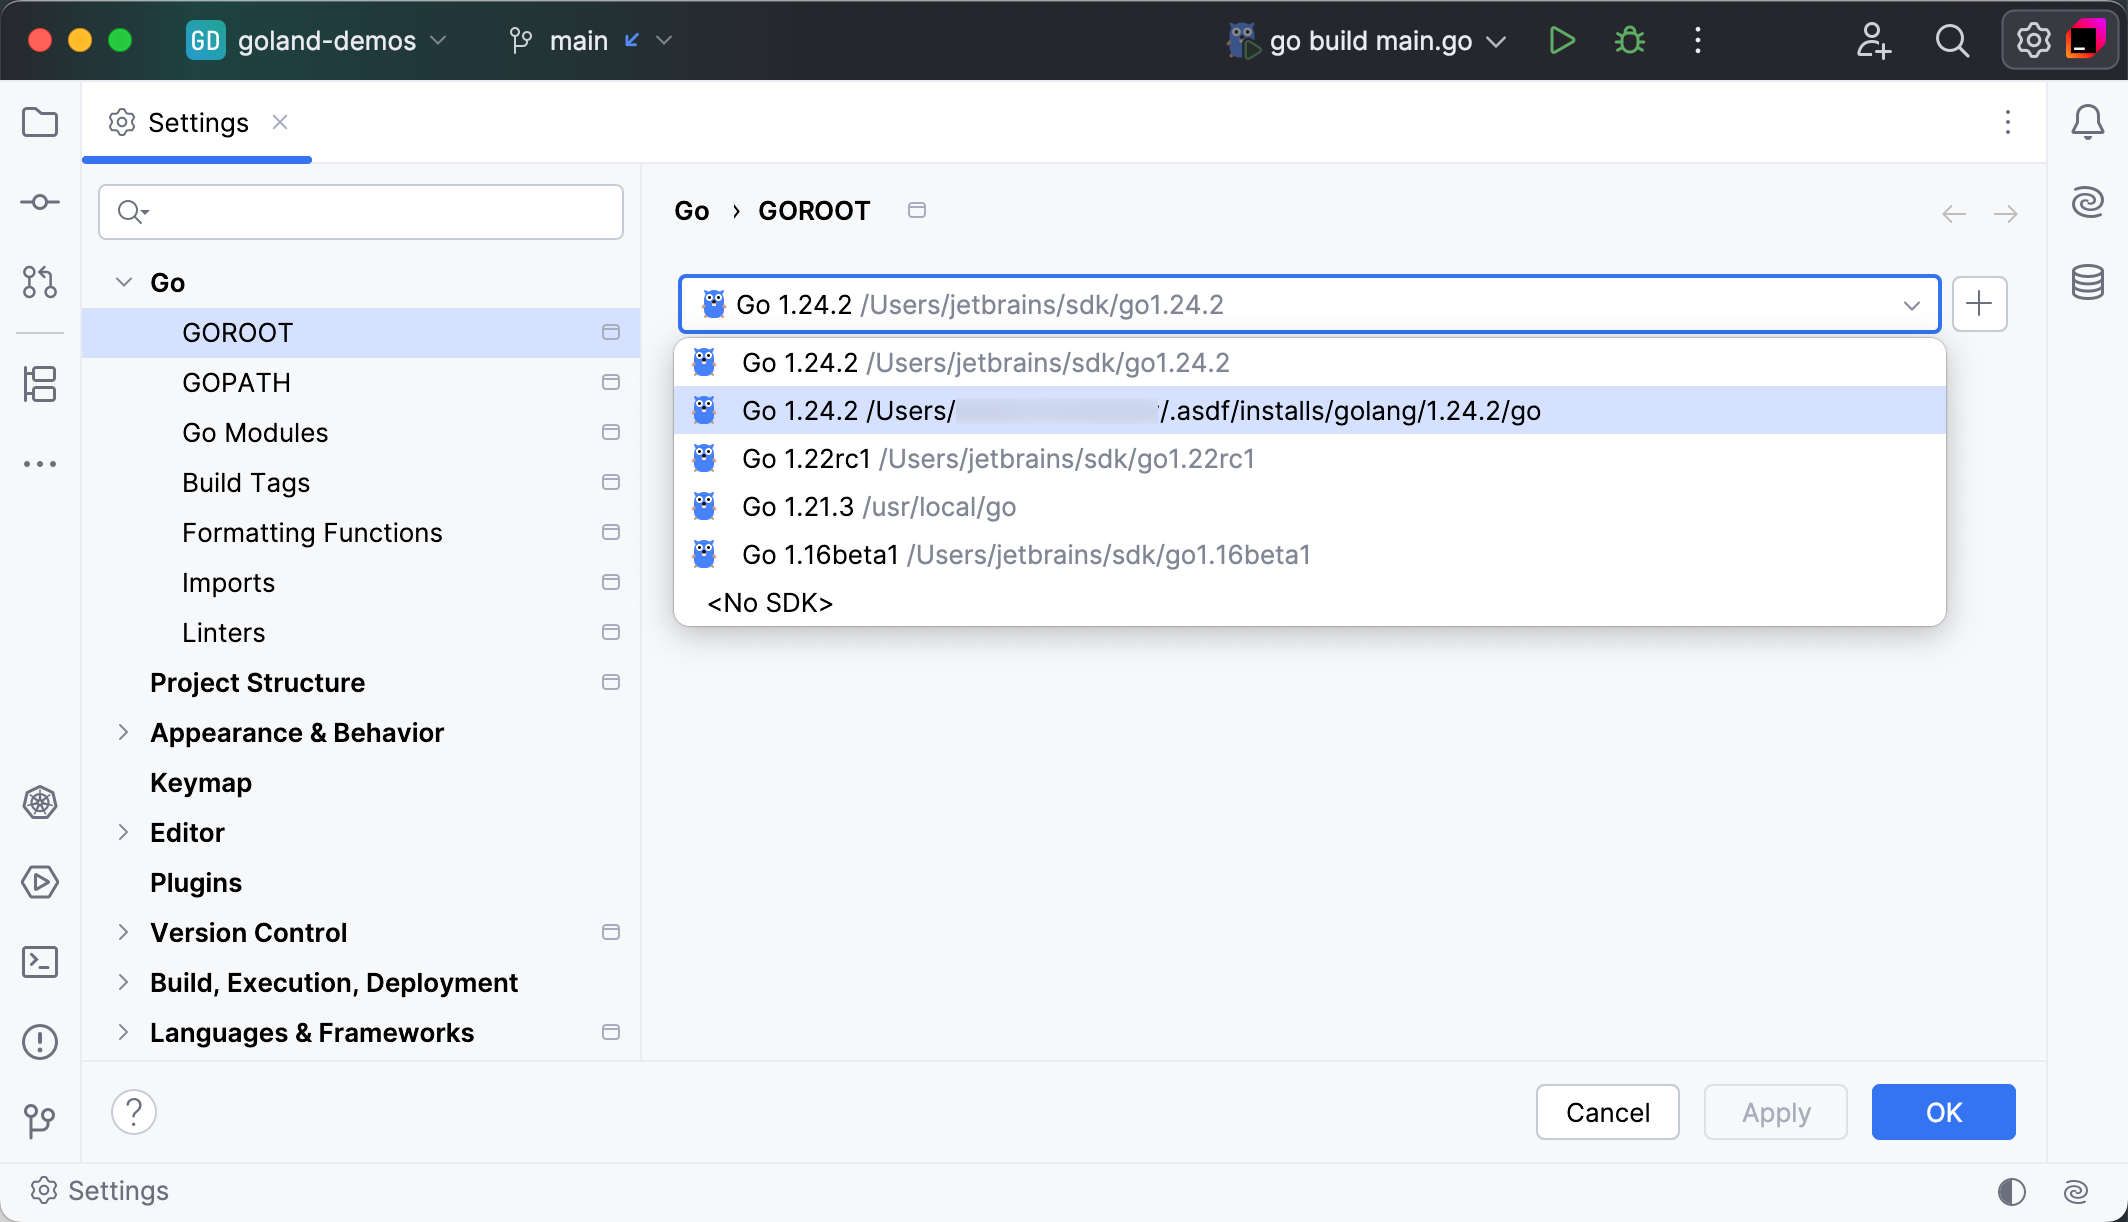The image size is (2128, 1222).
Task: Open the Terminal tool window
Action: [40, 962]
